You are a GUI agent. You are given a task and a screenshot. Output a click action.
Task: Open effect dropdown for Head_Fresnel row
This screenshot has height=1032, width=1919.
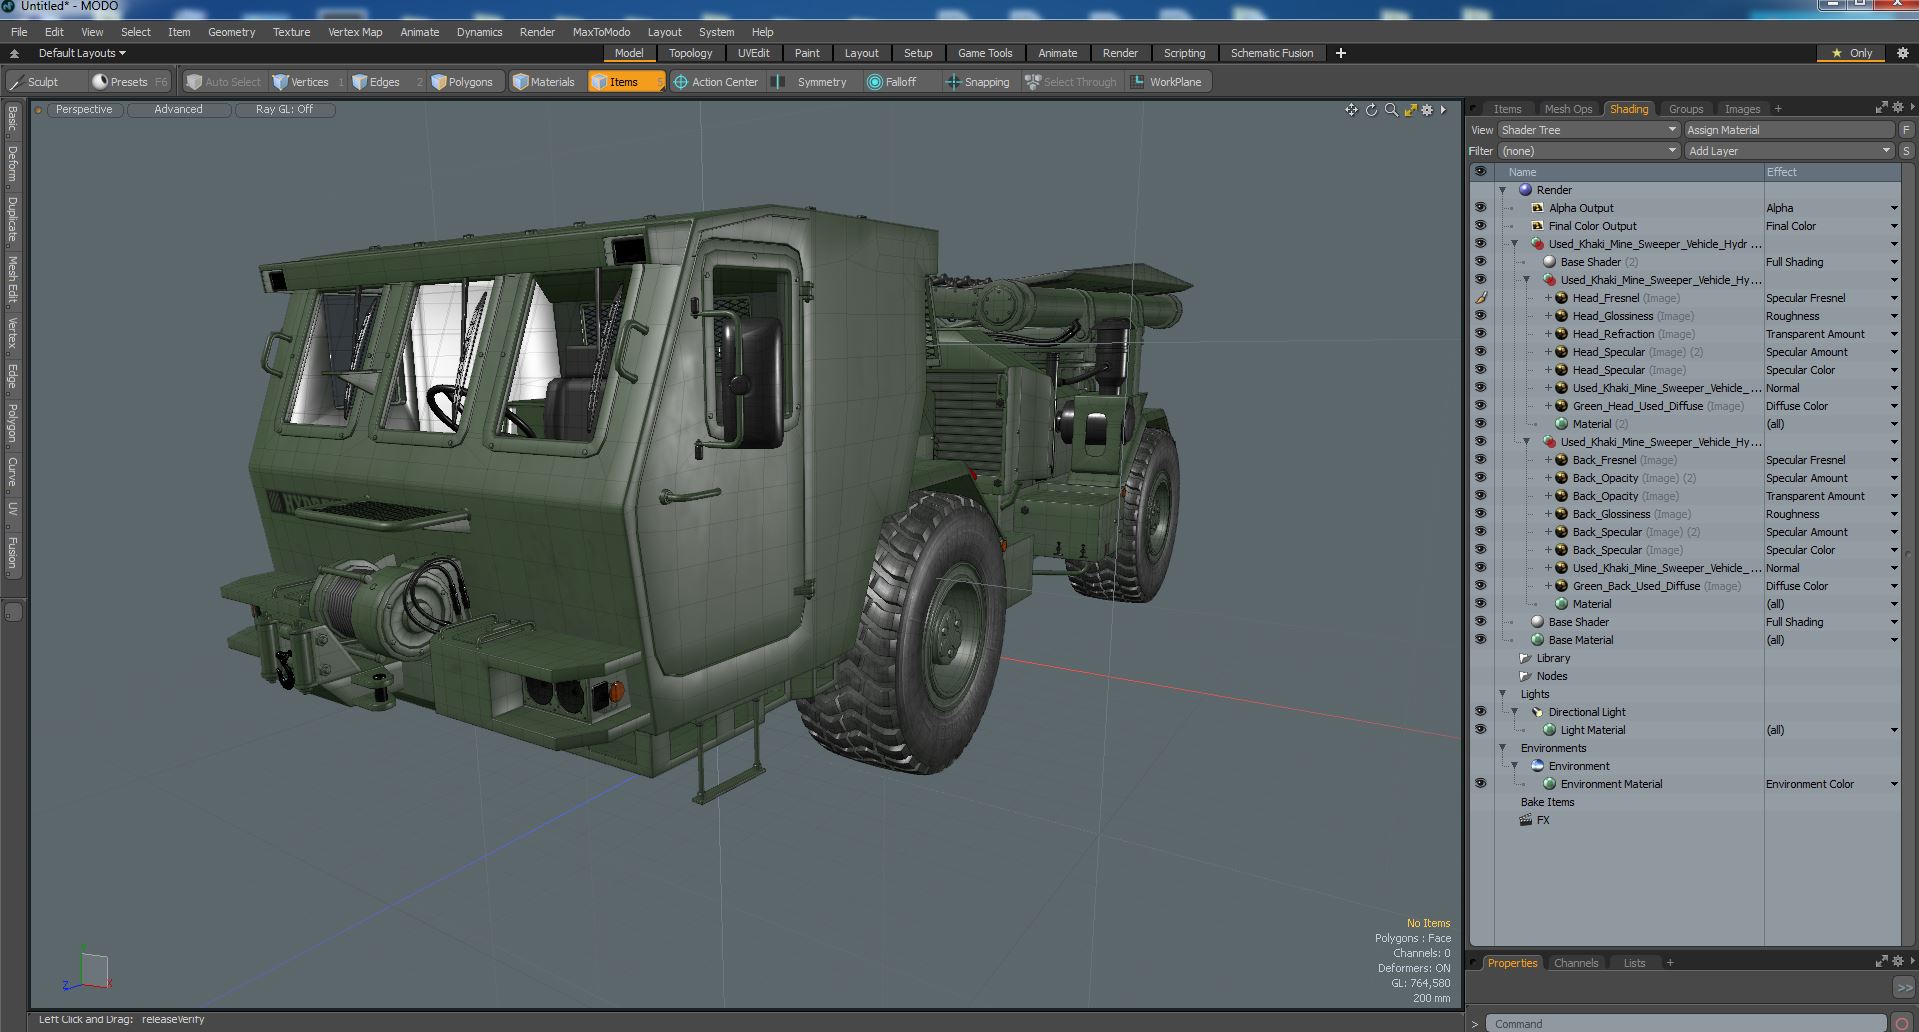[1893, 298]
